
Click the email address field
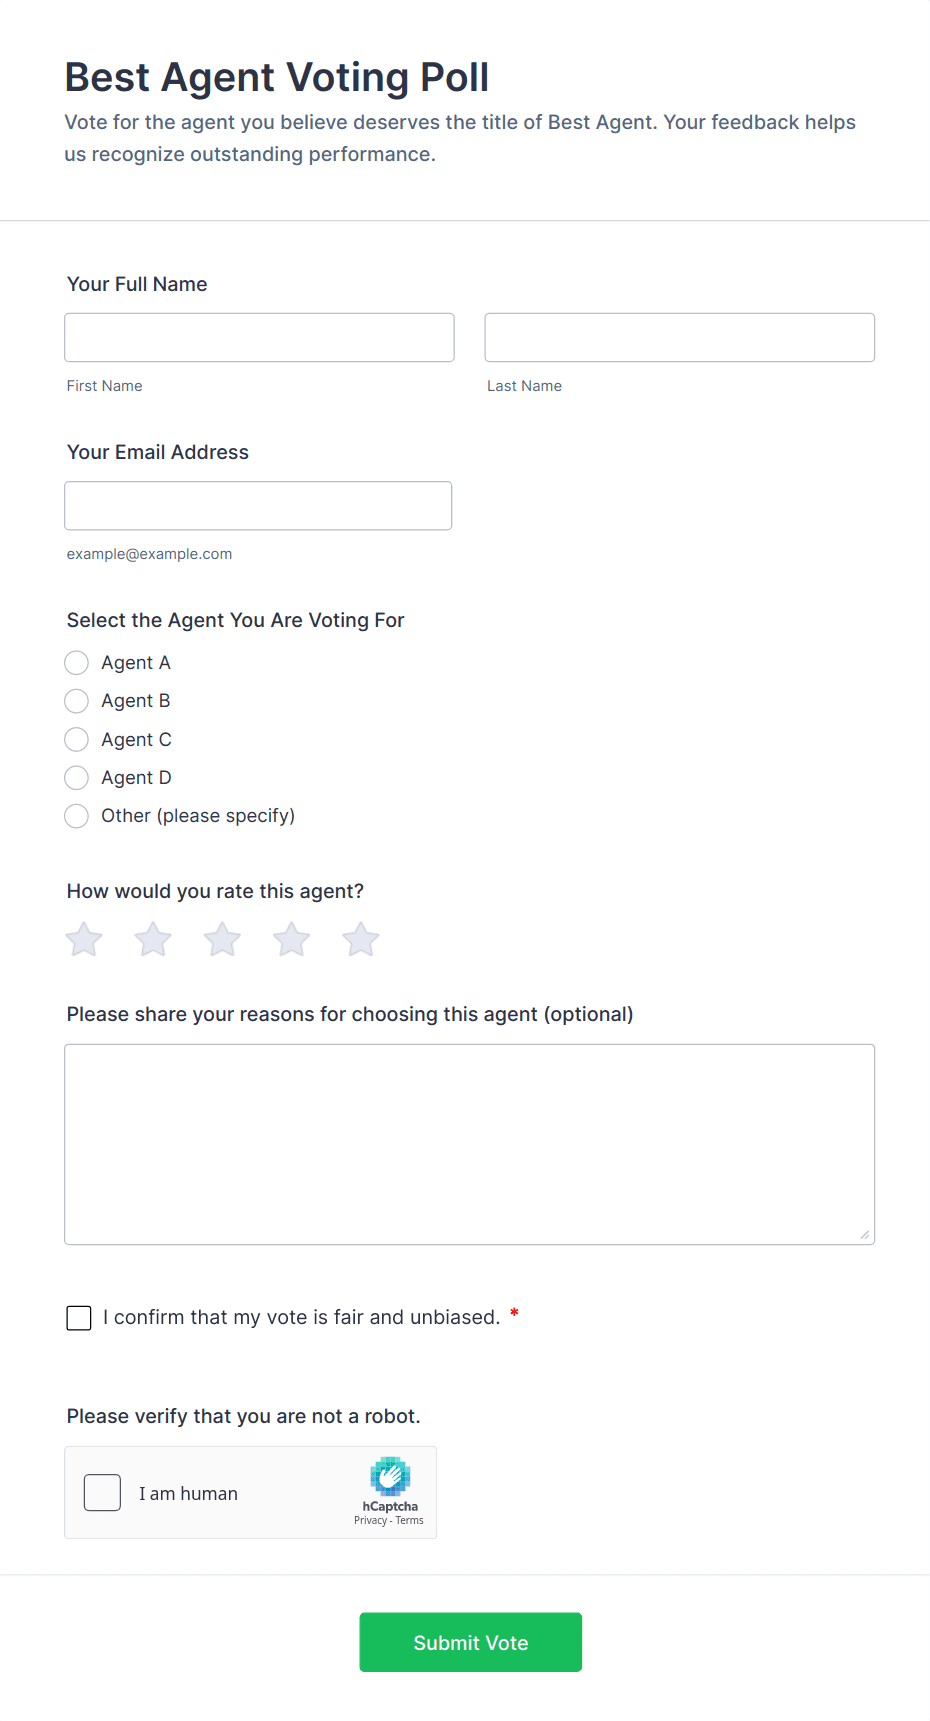point(257,505)
